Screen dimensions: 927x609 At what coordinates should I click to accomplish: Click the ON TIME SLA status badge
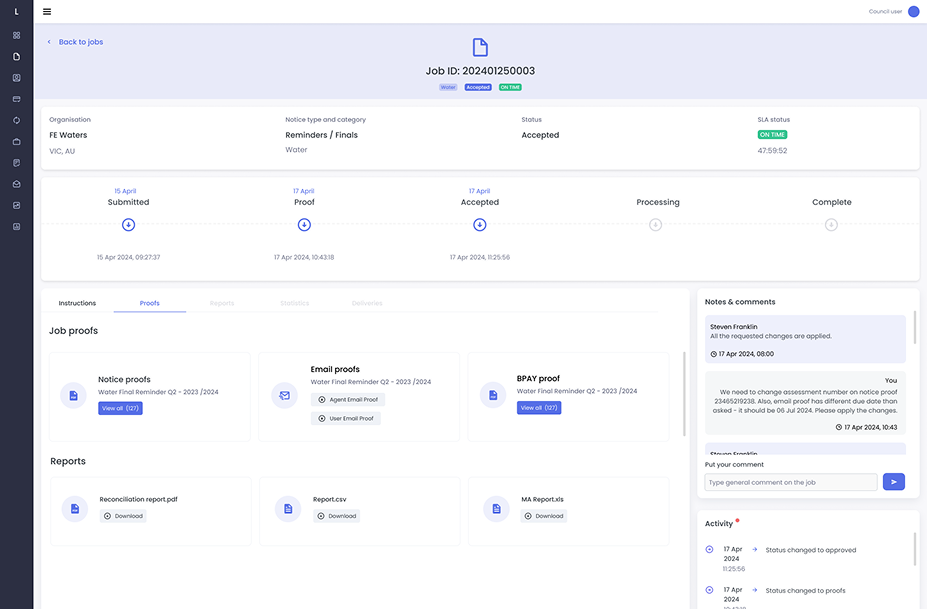[772, 135]
